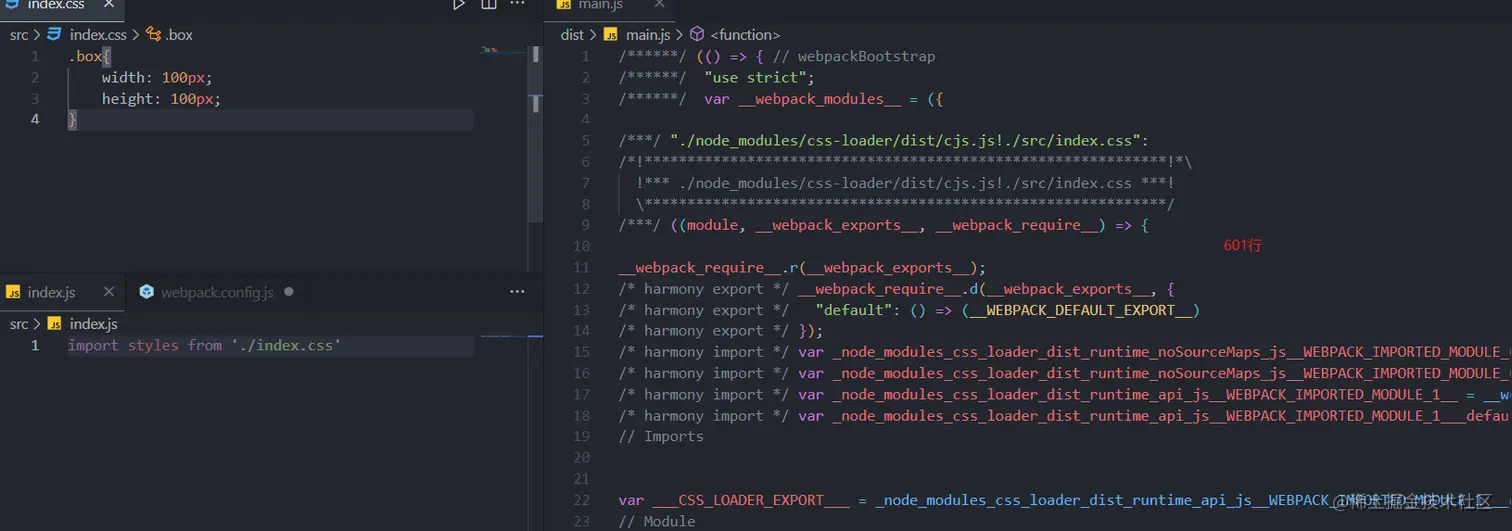Close the index.css tab
1512x531 pixels.
[109, 5]
